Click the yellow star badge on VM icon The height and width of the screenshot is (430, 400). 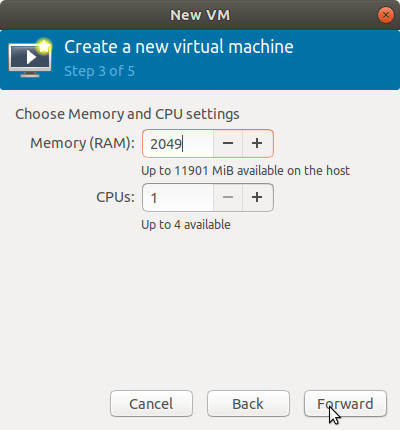click(44, 47)
